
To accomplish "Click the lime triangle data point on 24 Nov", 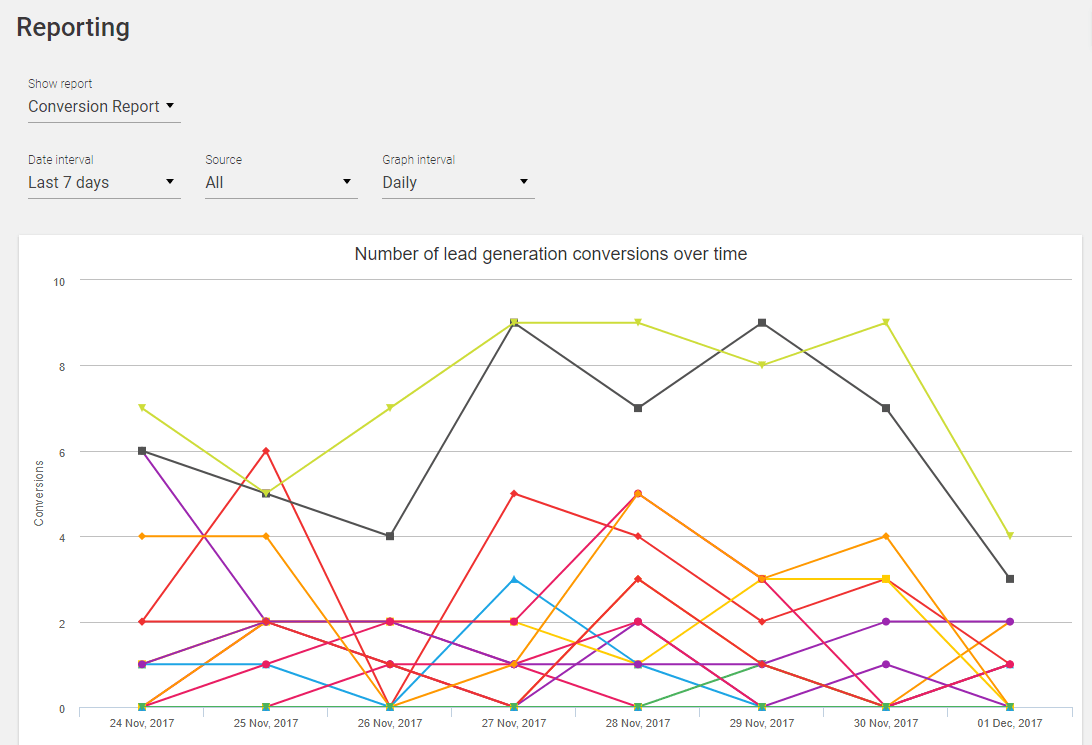I will [142, 408].
